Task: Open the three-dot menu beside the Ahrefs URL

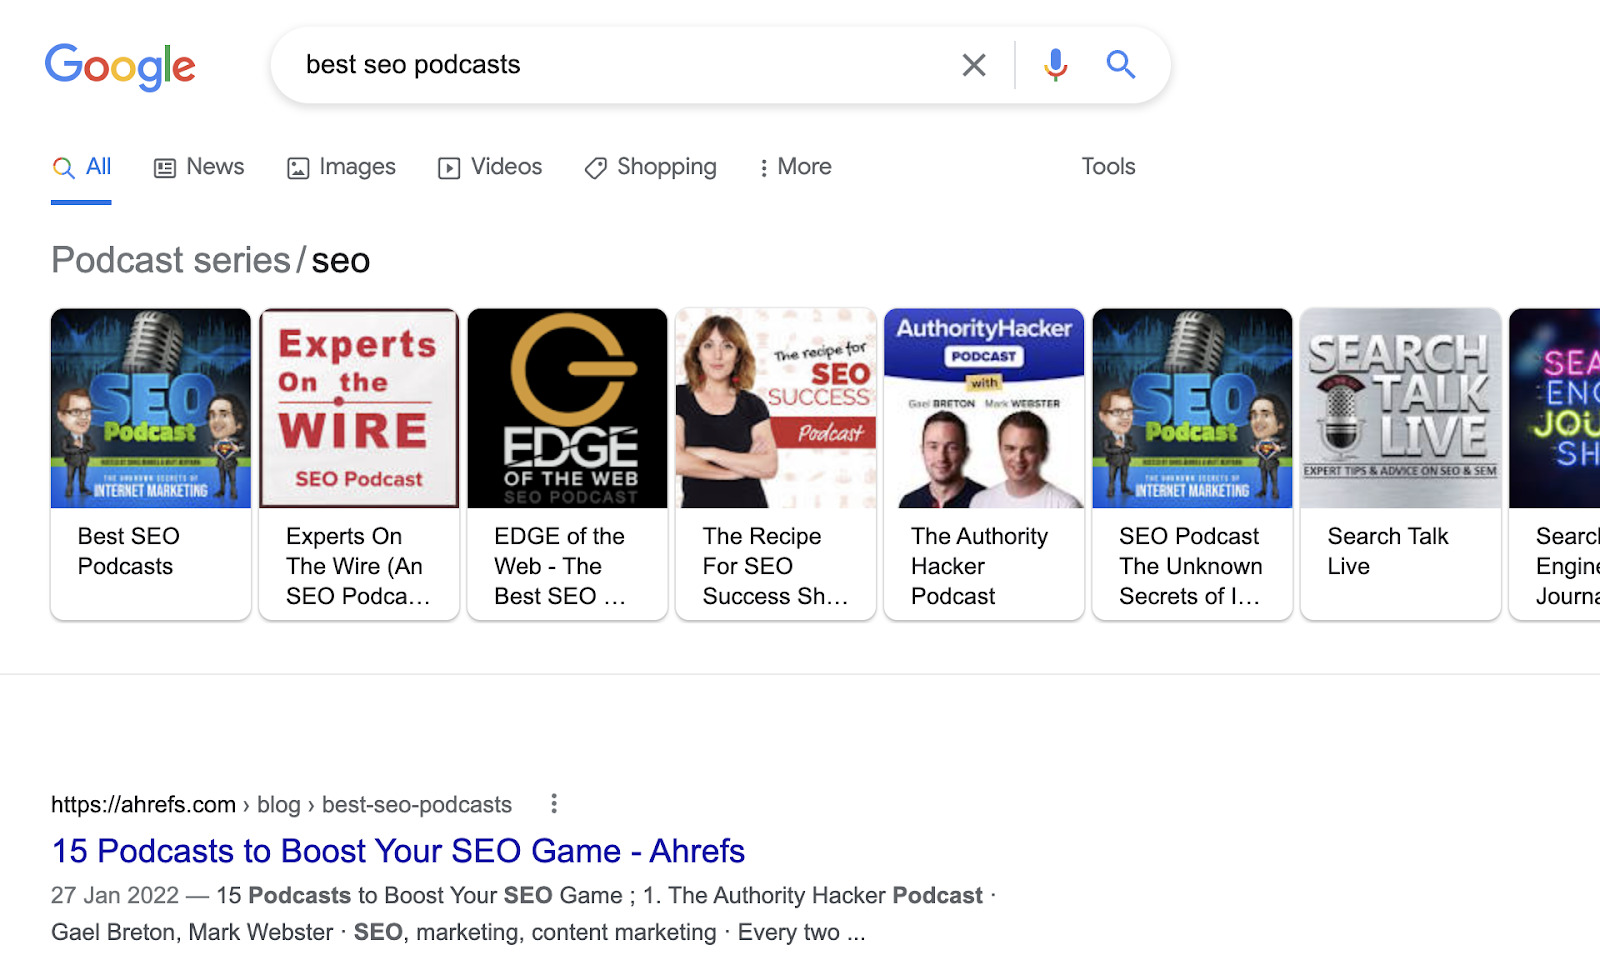Action: click(x=553, y=803)
